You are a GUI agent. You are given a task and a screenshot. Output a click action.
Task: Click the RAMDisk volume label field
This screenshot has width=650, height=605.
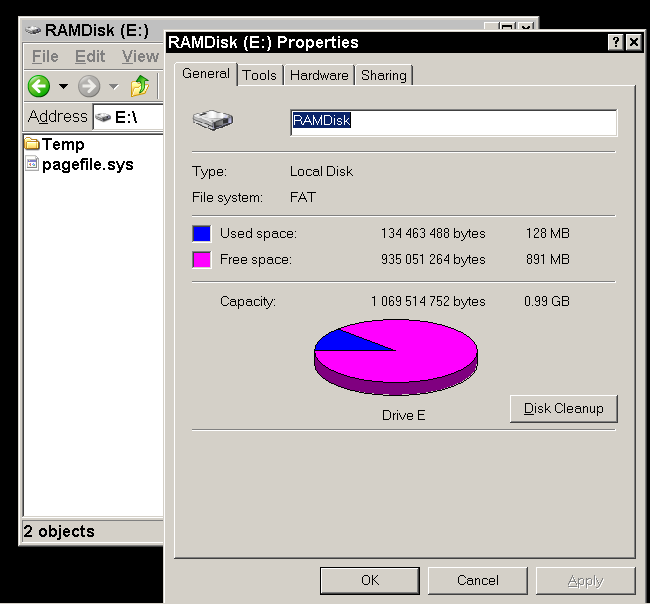pos(454,122)
